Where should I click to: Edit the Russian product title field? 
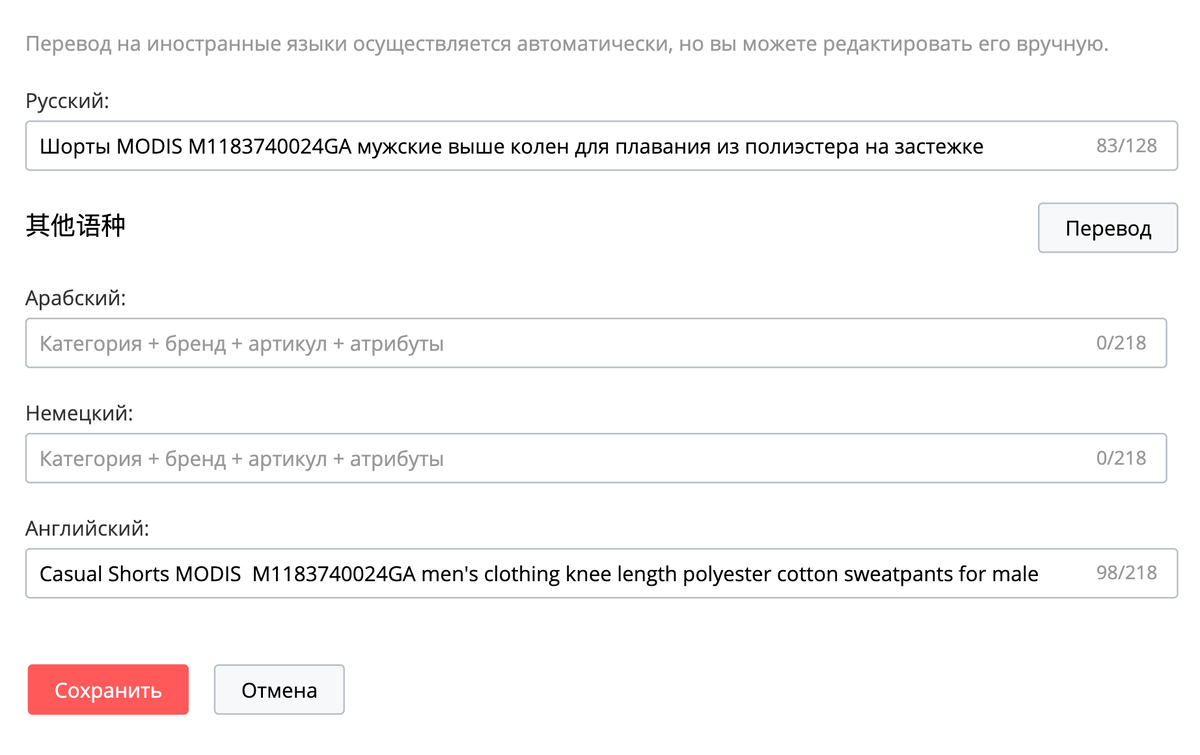pyautogui.click(x=601, y=147)
